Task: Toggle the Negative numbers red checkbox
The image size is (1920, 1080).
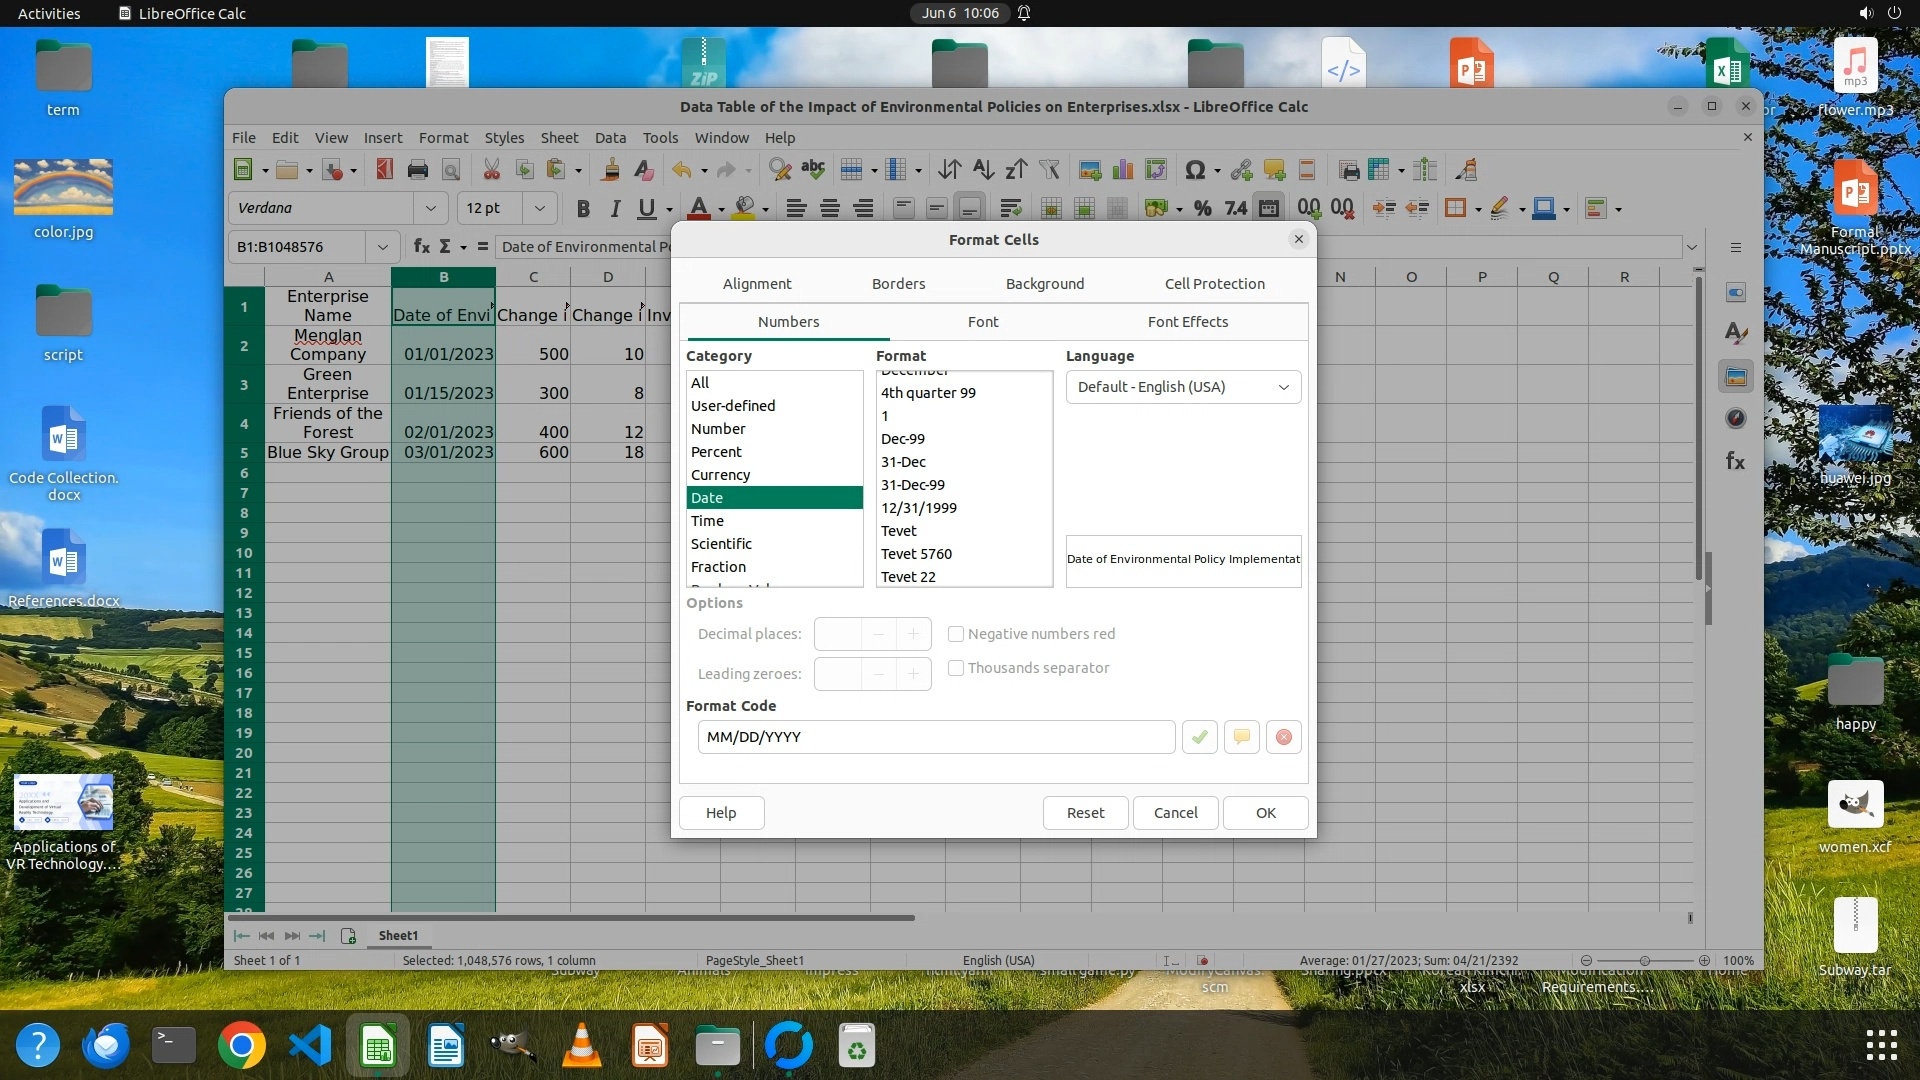Action: 956,634
